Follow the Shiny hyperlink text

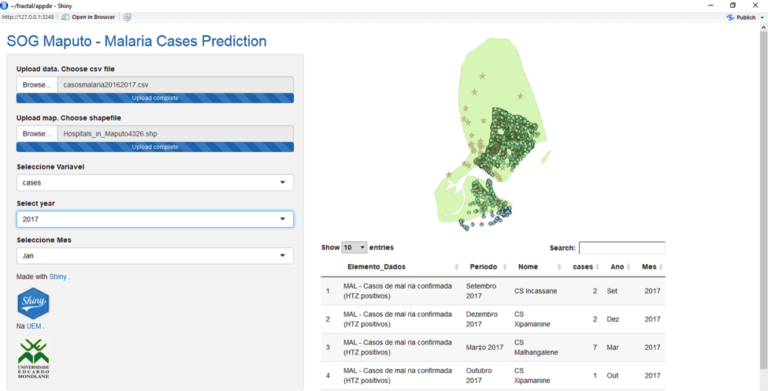pos(58,277)
